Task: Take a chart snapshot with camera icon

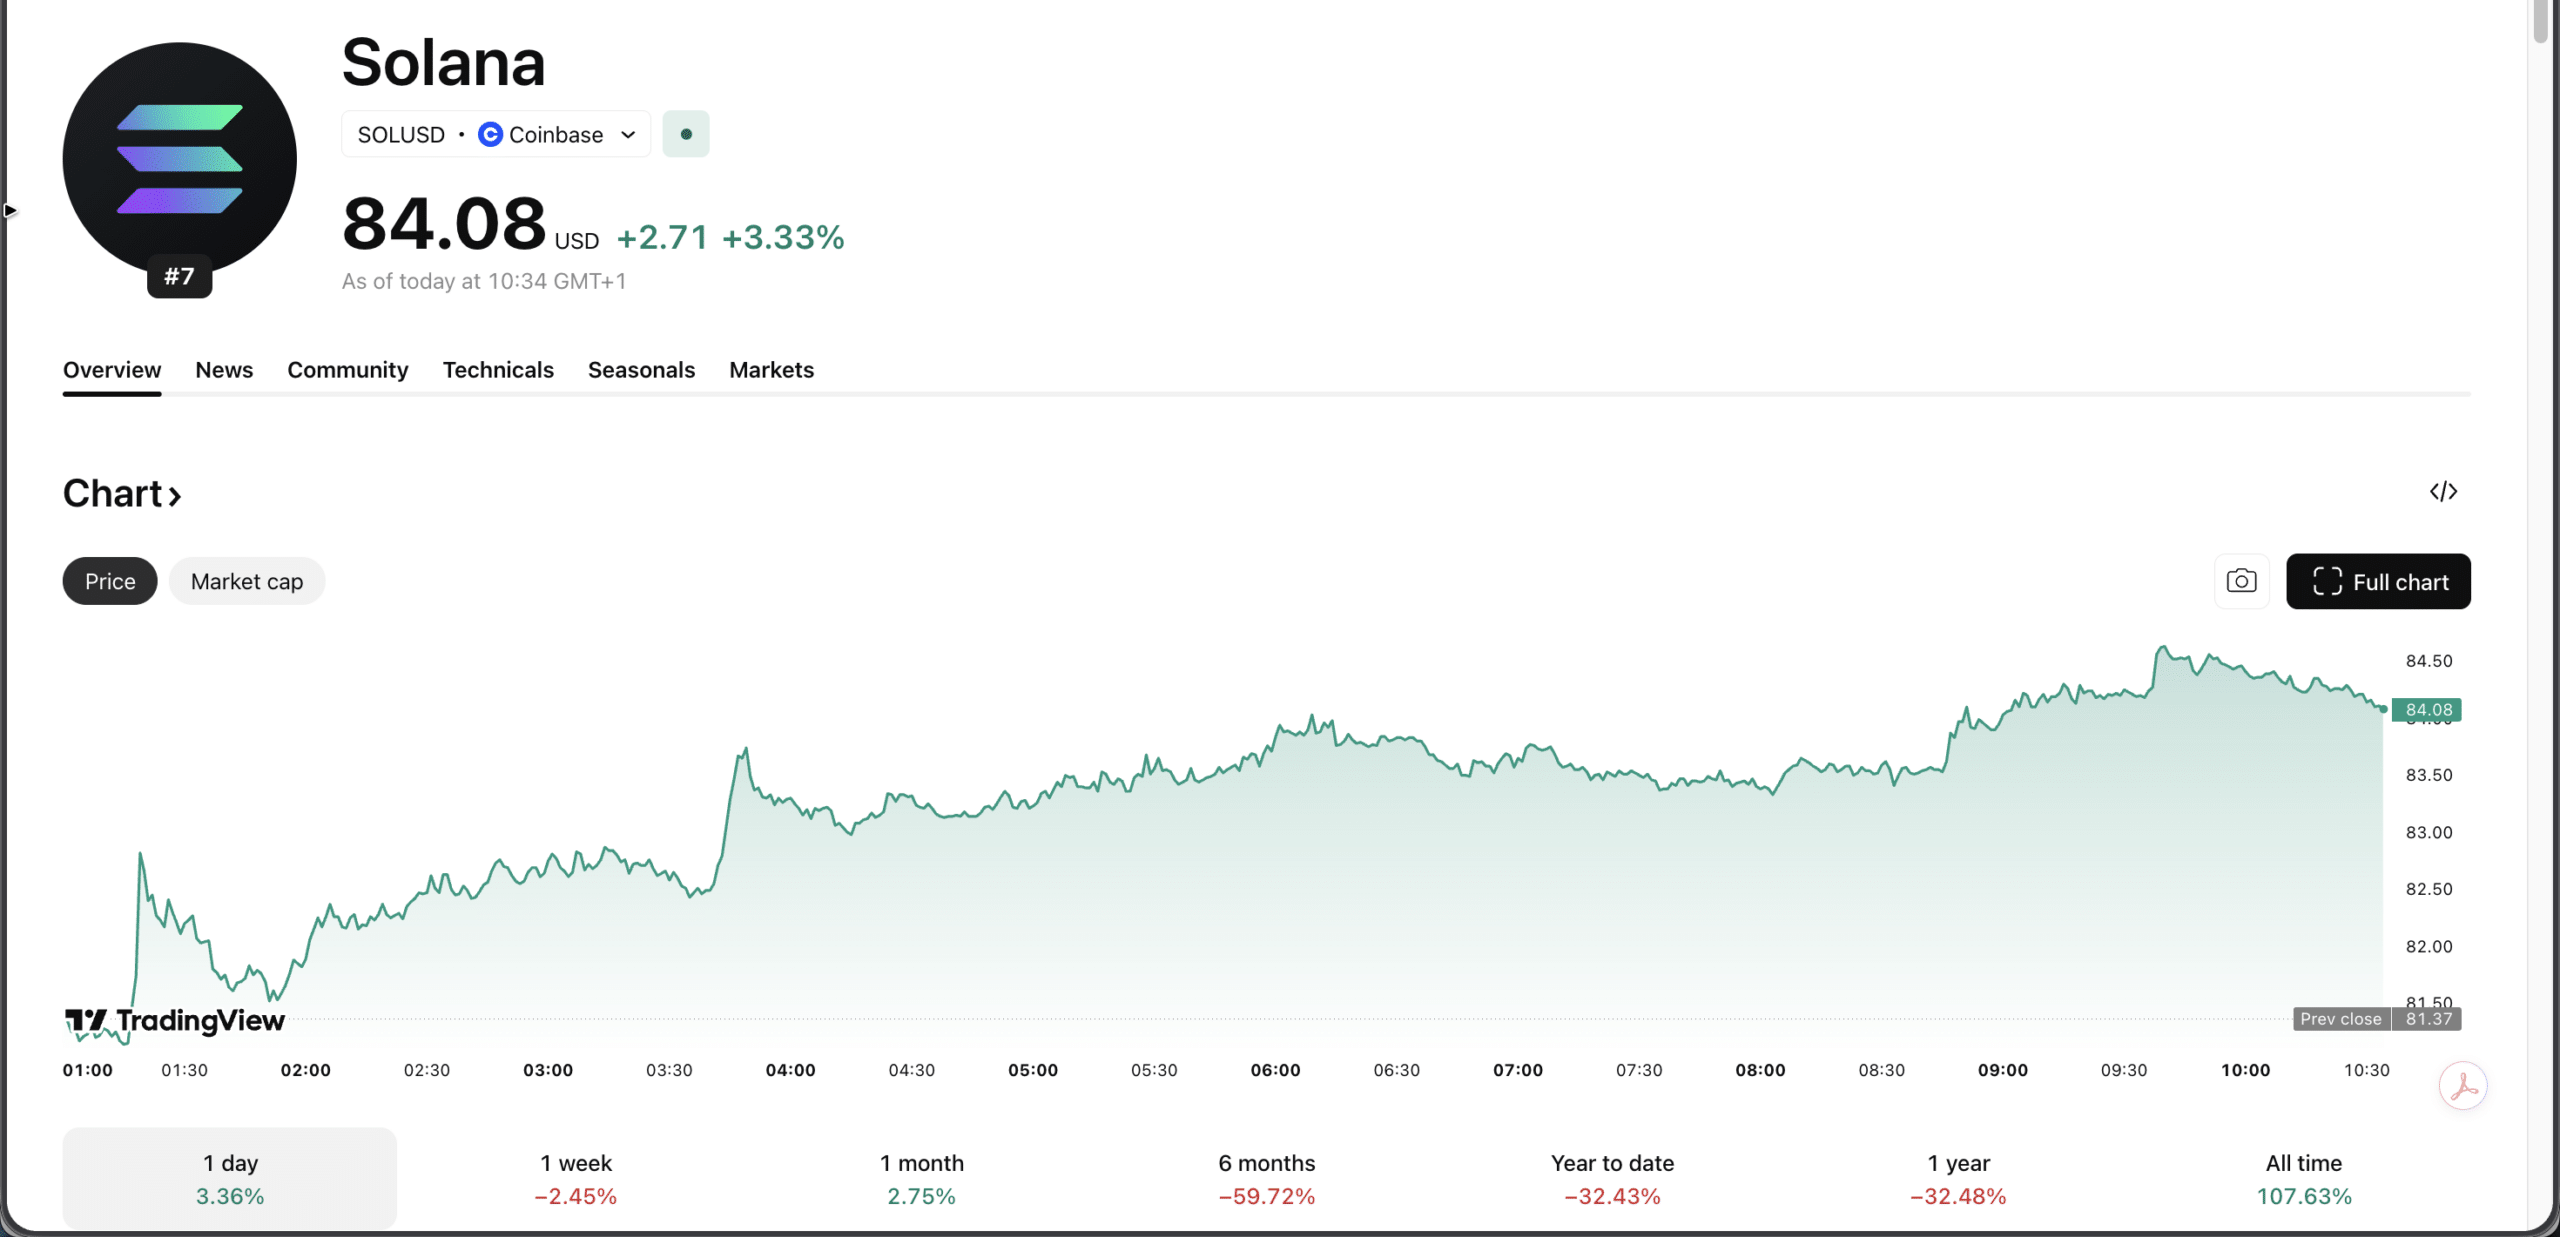Action: [2241, 581]
